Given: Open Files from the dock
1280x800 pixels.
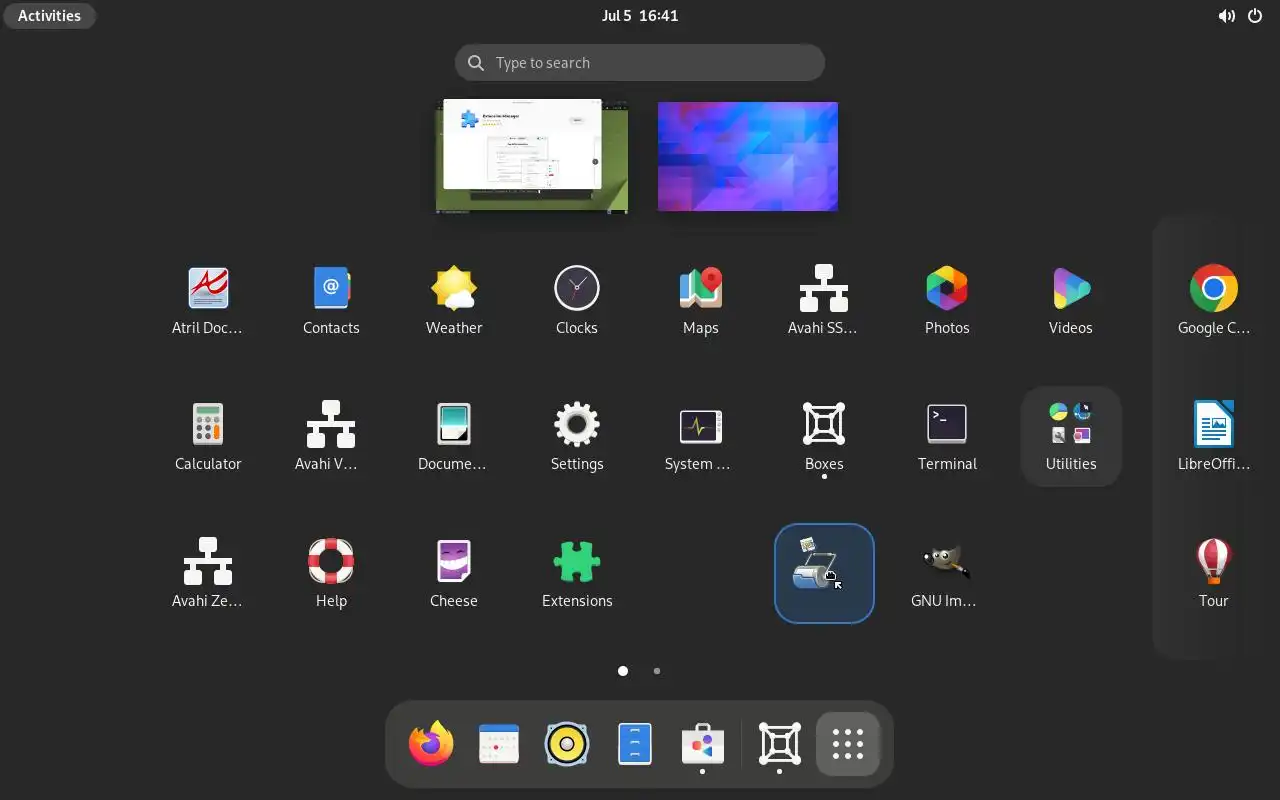Looking at the screenshot, I should point(635,744).
